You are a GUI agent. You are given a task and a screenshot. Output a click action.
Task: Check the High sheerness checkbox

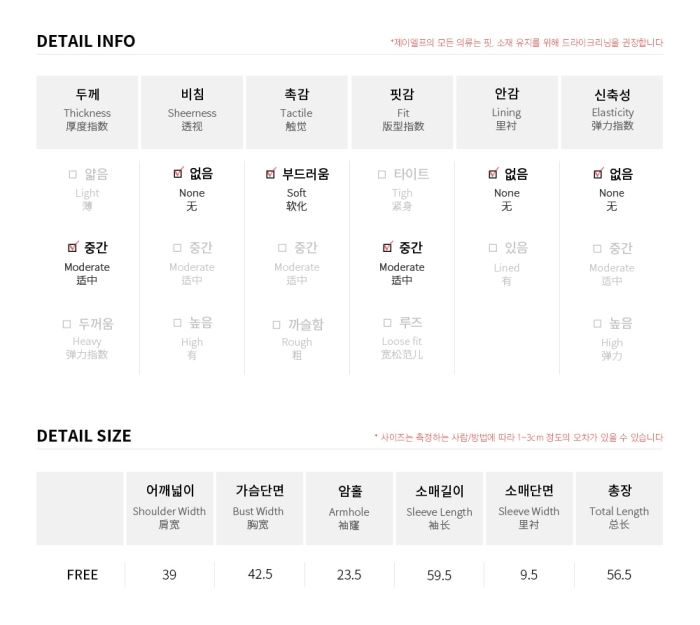177,323
